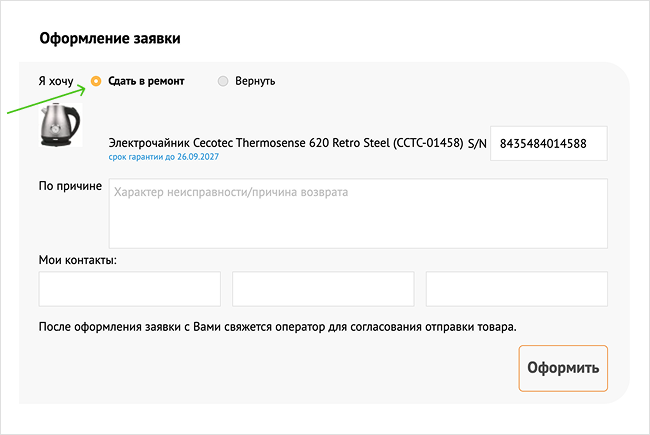
Task: Click the 'Сдать в ремонт' label text
Action: click(146, 81)
